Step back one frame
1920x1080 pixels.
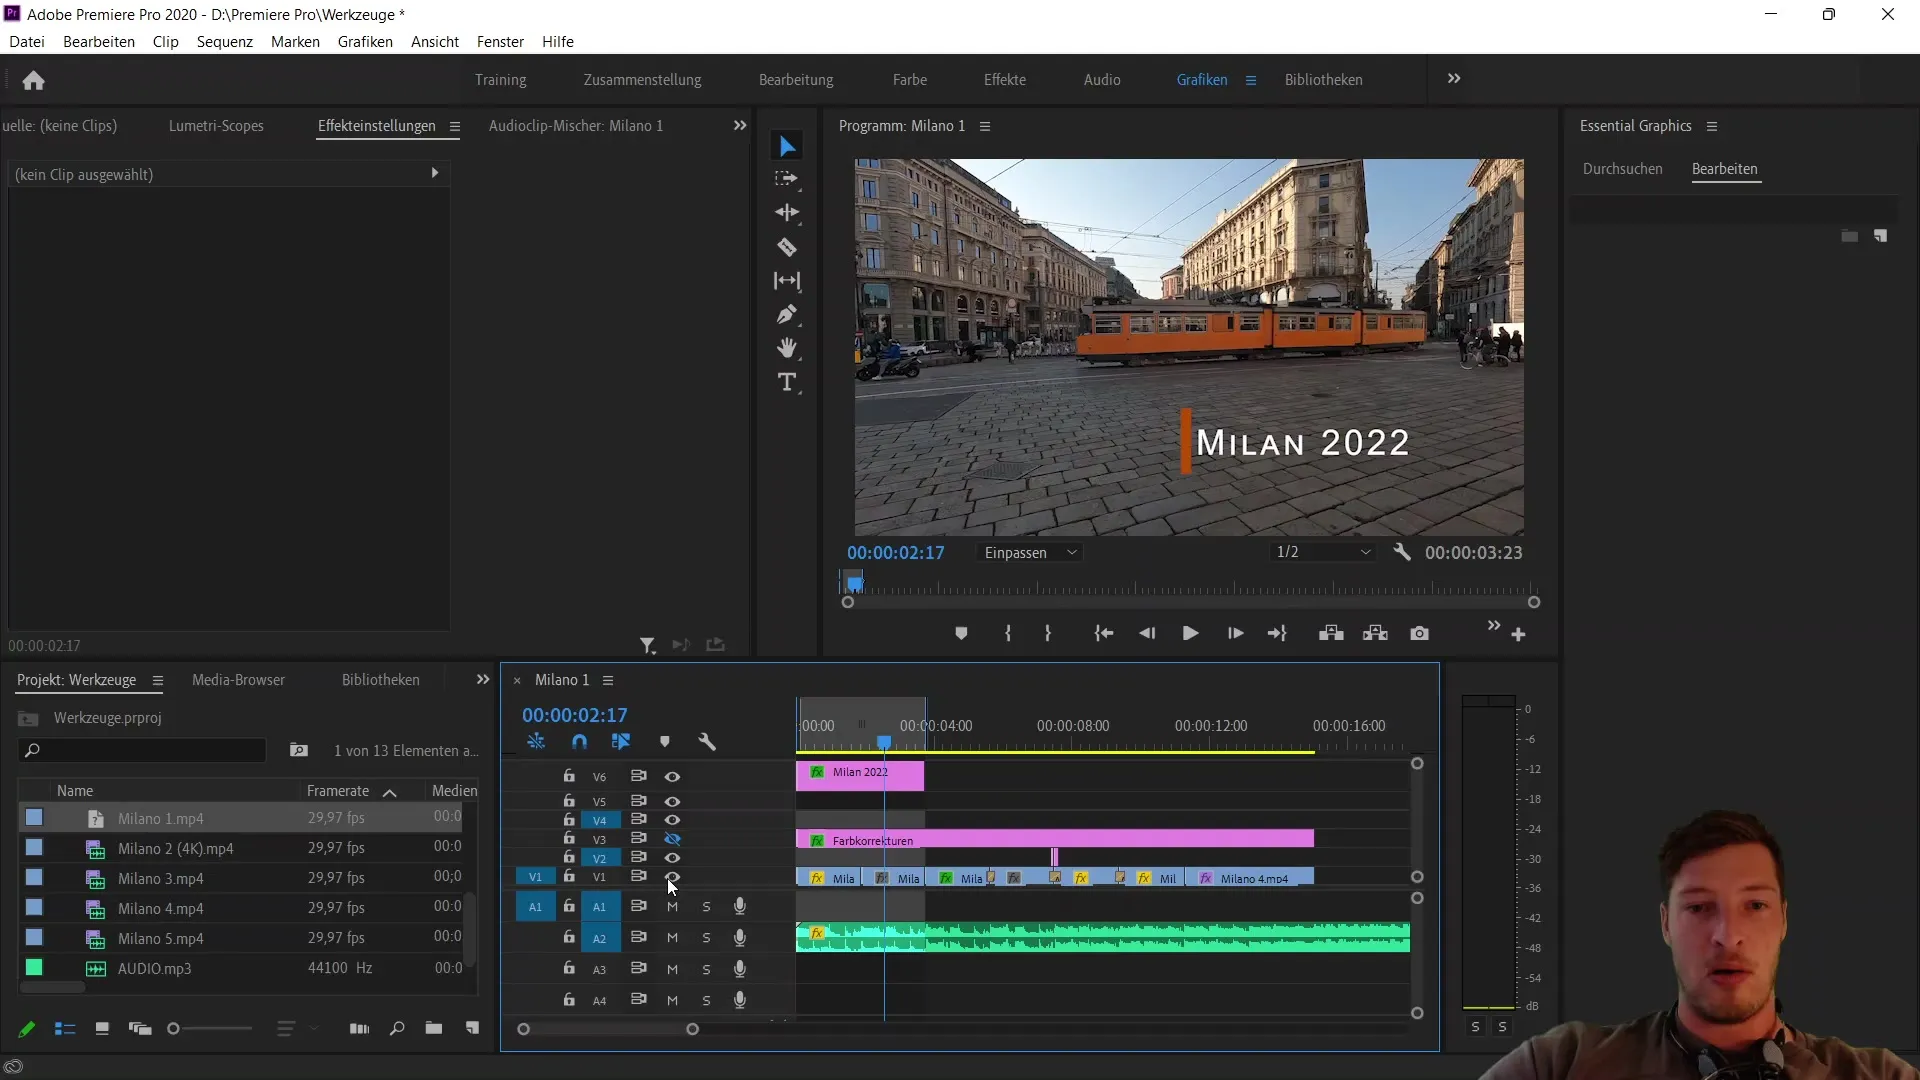point(1147,634)
